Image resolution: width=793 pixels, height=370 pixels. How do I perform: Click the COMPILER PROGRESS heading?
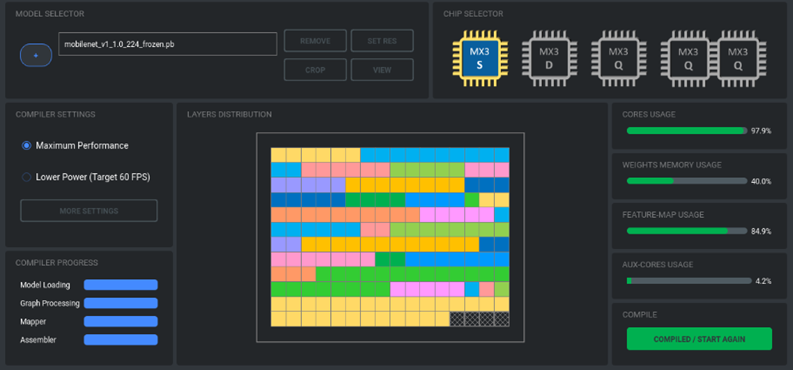click(57, 263)
